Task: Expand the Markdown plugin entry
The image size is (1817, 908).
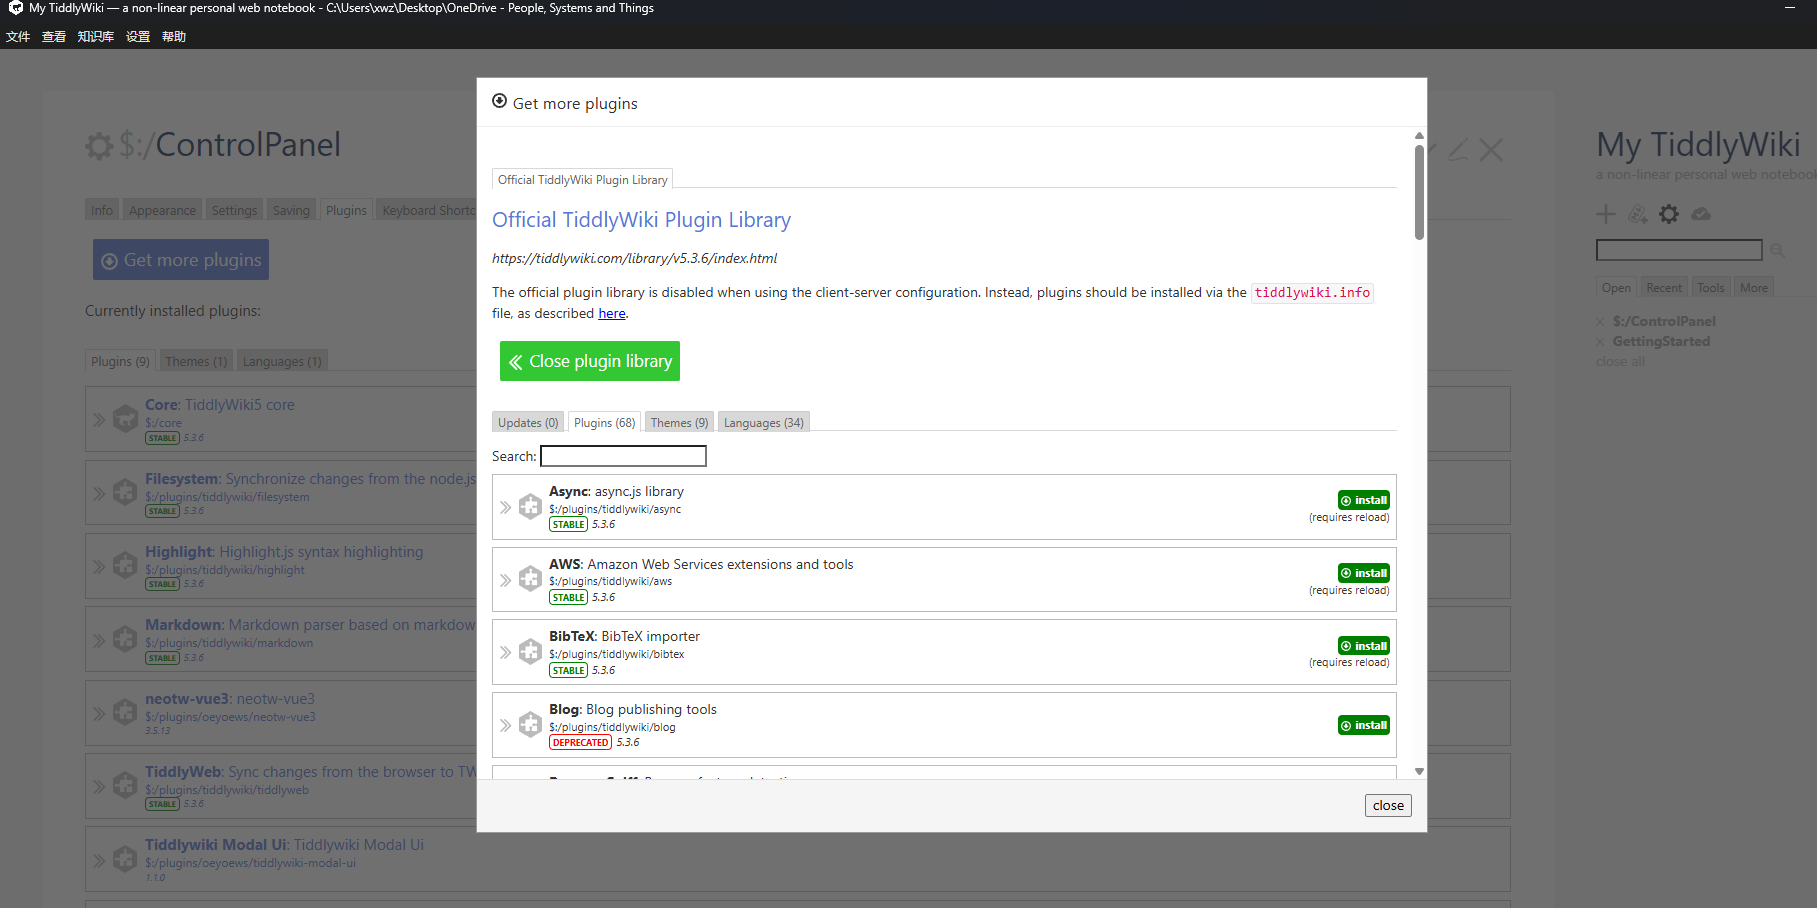Action: point(99,640)
